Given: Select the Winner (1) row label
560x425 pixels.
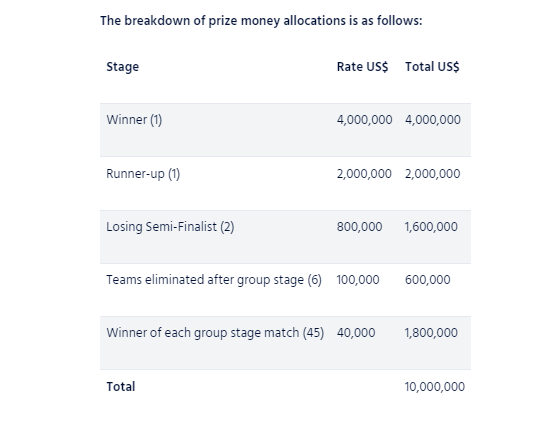Looking at the screenshot, I should point(134,120).
